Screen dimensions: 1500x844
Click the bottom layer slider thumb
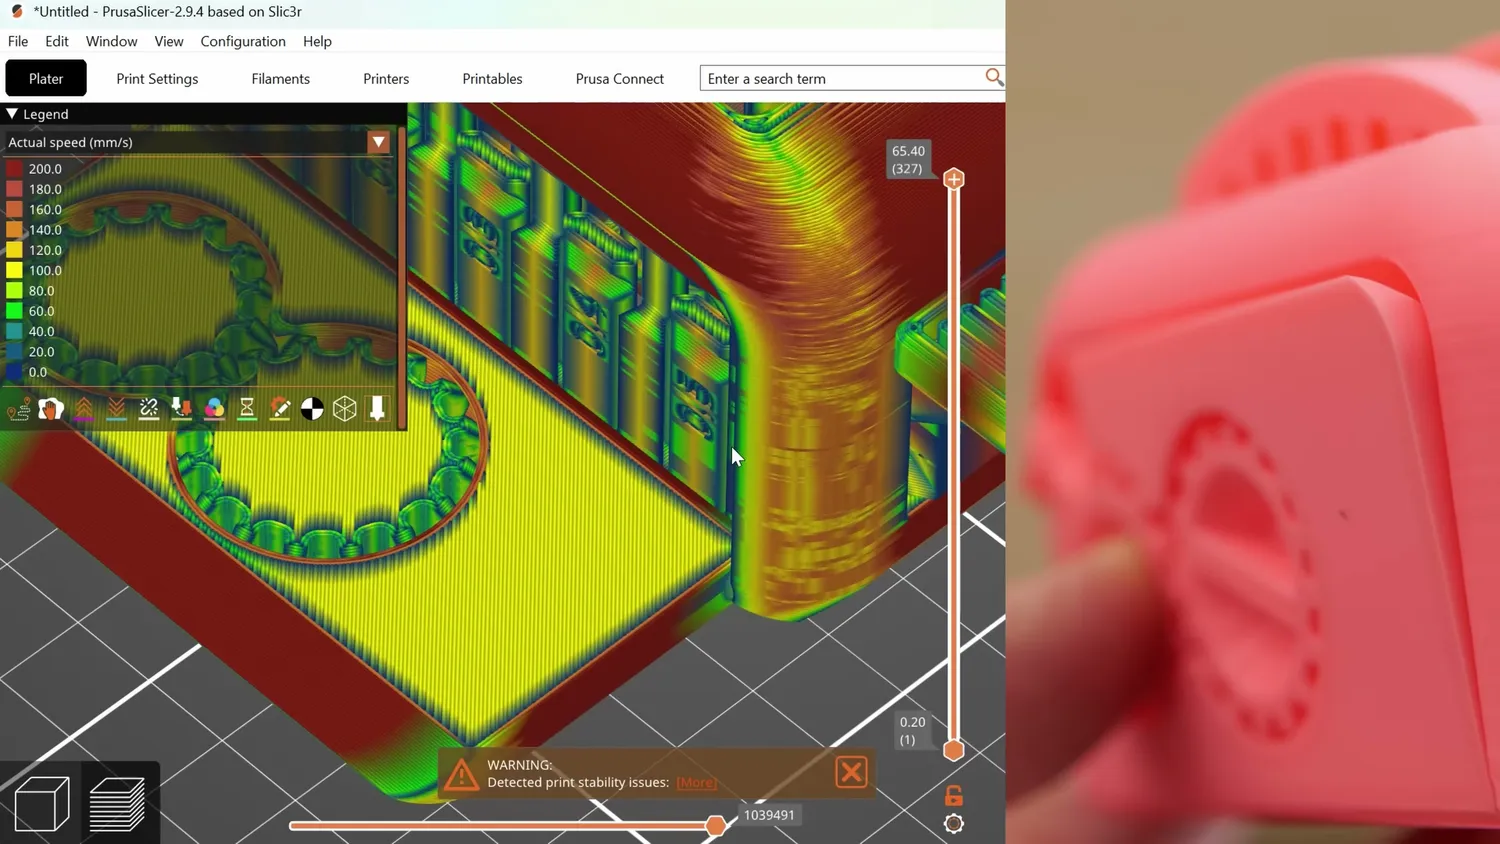[954, 750]
